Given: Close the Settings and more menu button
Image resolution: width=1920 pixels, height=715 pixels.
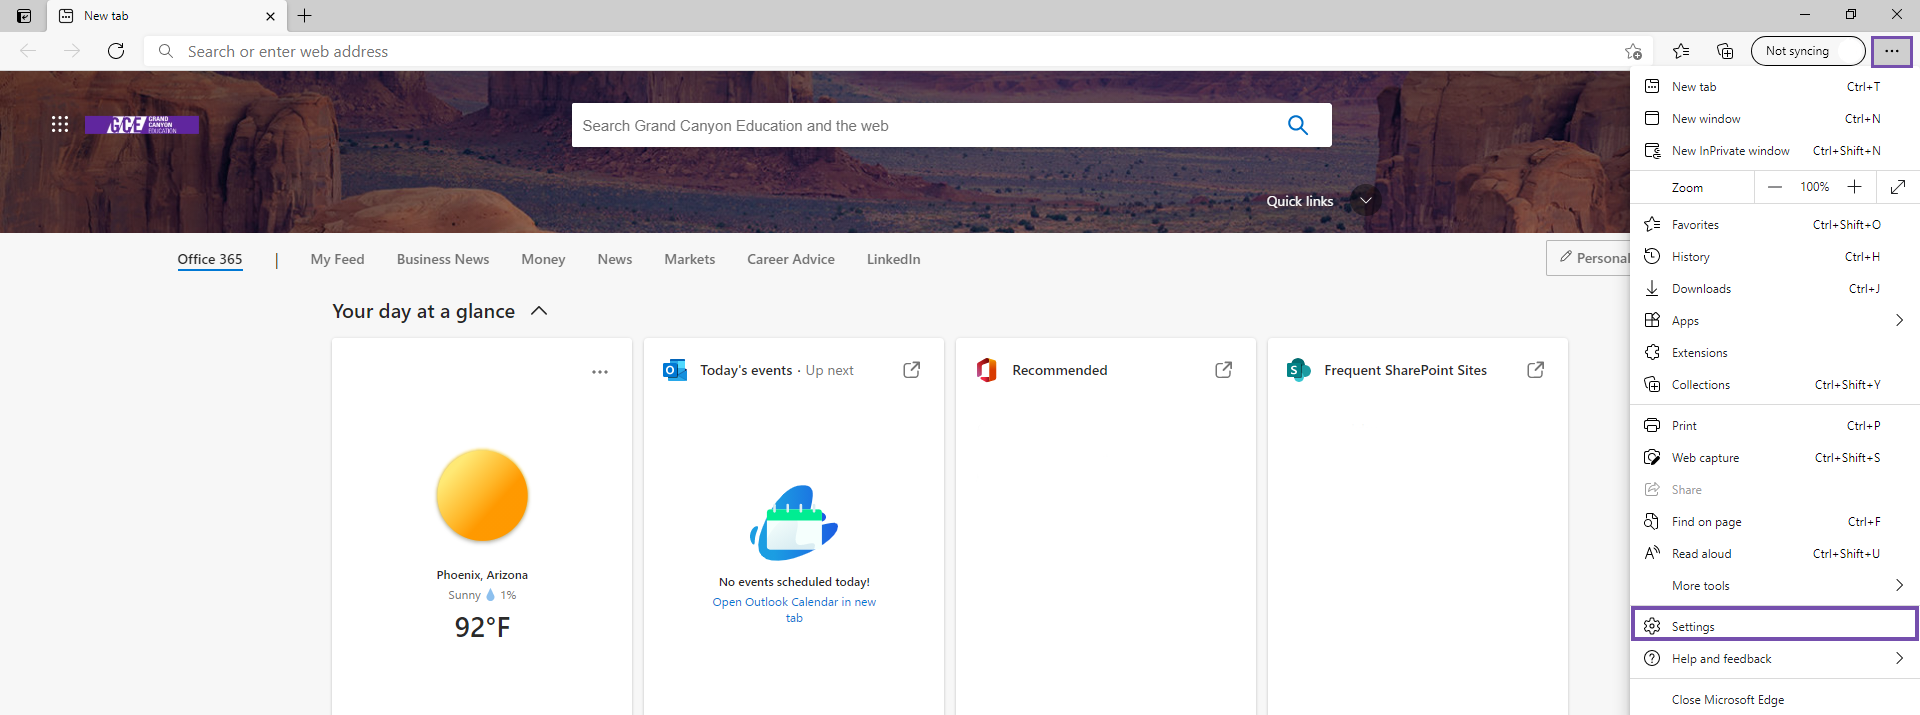Looking at the screenshot, I should [x=1892, y=51].
